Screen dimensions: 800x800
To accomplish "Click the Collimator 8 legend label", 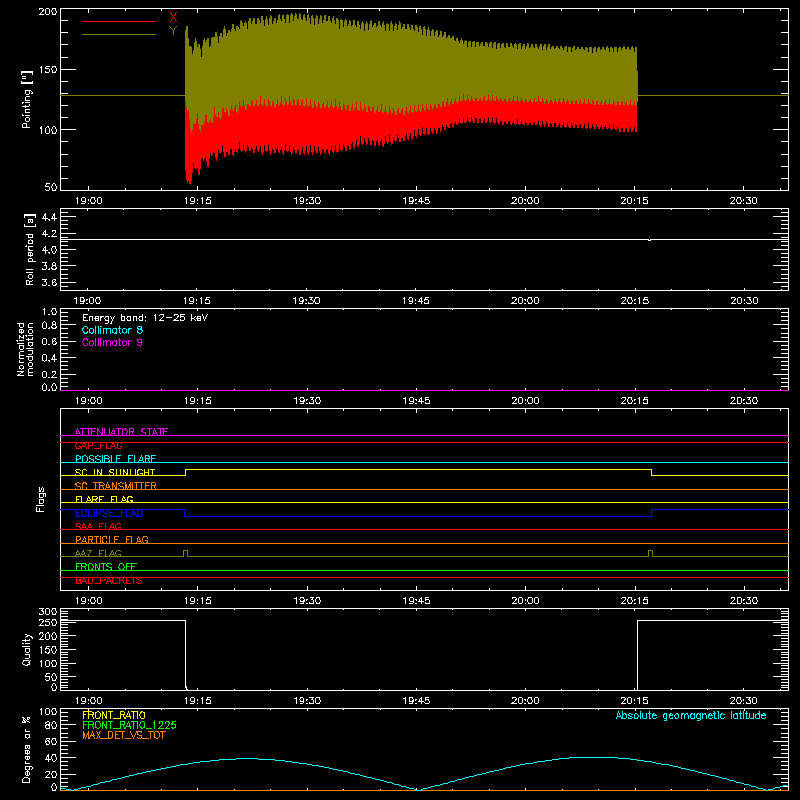I will [112, 330].
